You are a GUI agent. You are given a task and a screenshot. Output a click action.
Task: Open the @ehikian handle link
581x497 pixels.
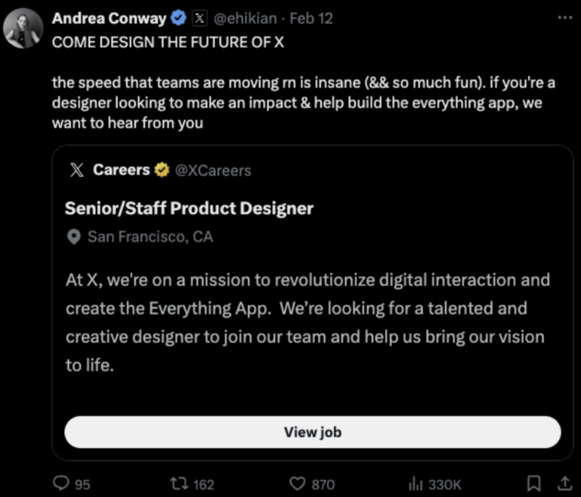[x=245, y=18]
